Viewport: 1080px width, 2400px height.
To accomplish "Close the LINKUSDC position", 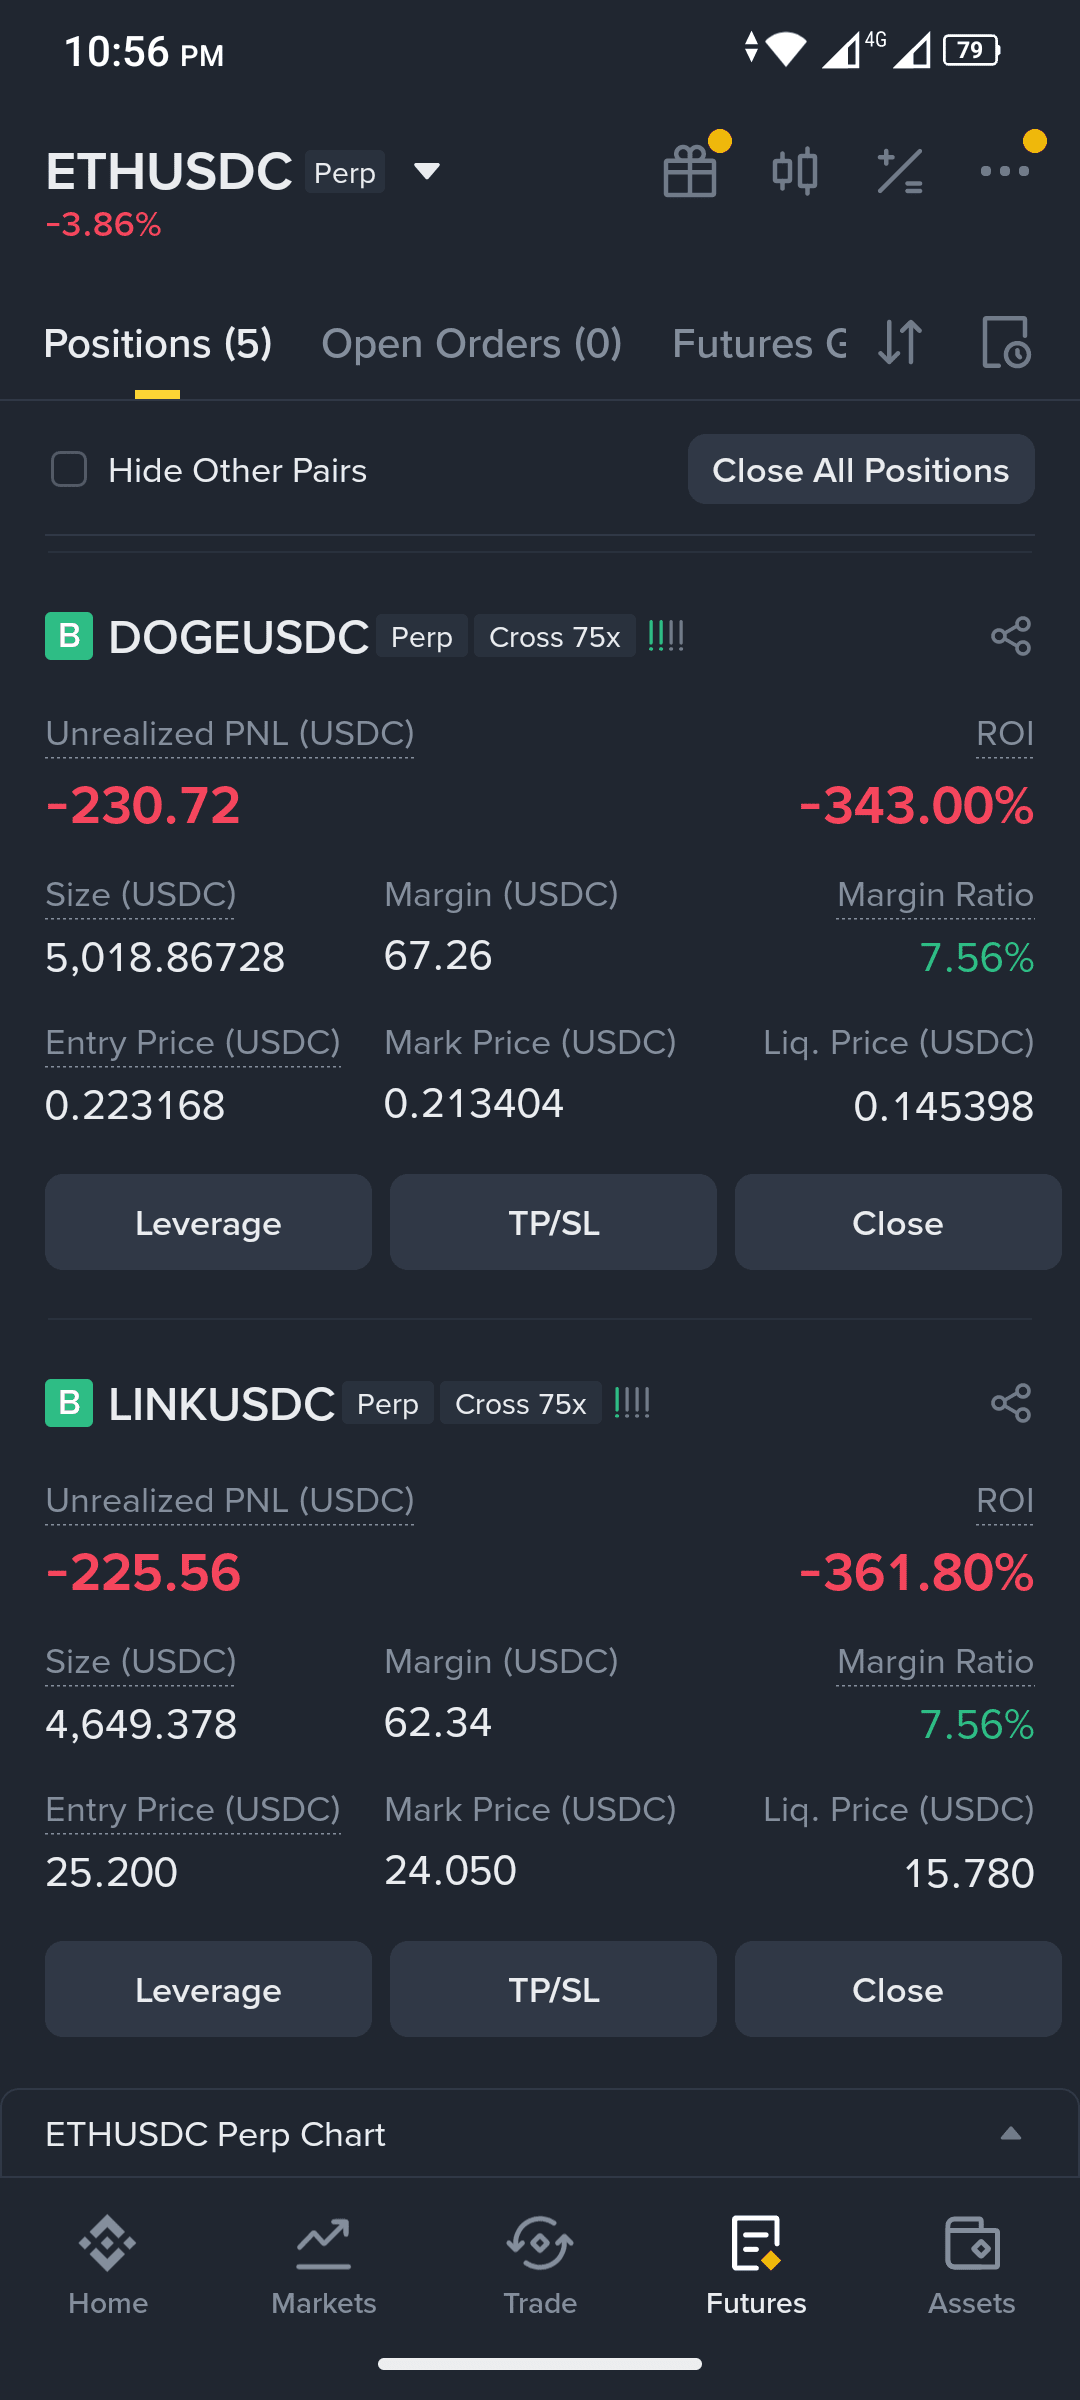I will point(898,1989).
